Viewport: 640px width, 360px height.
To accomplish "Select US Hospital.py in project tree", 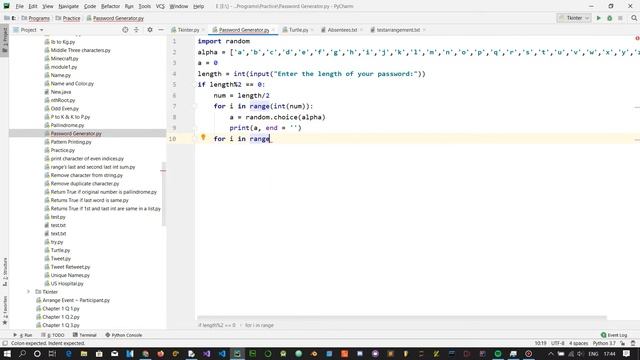I will point(67,283).
